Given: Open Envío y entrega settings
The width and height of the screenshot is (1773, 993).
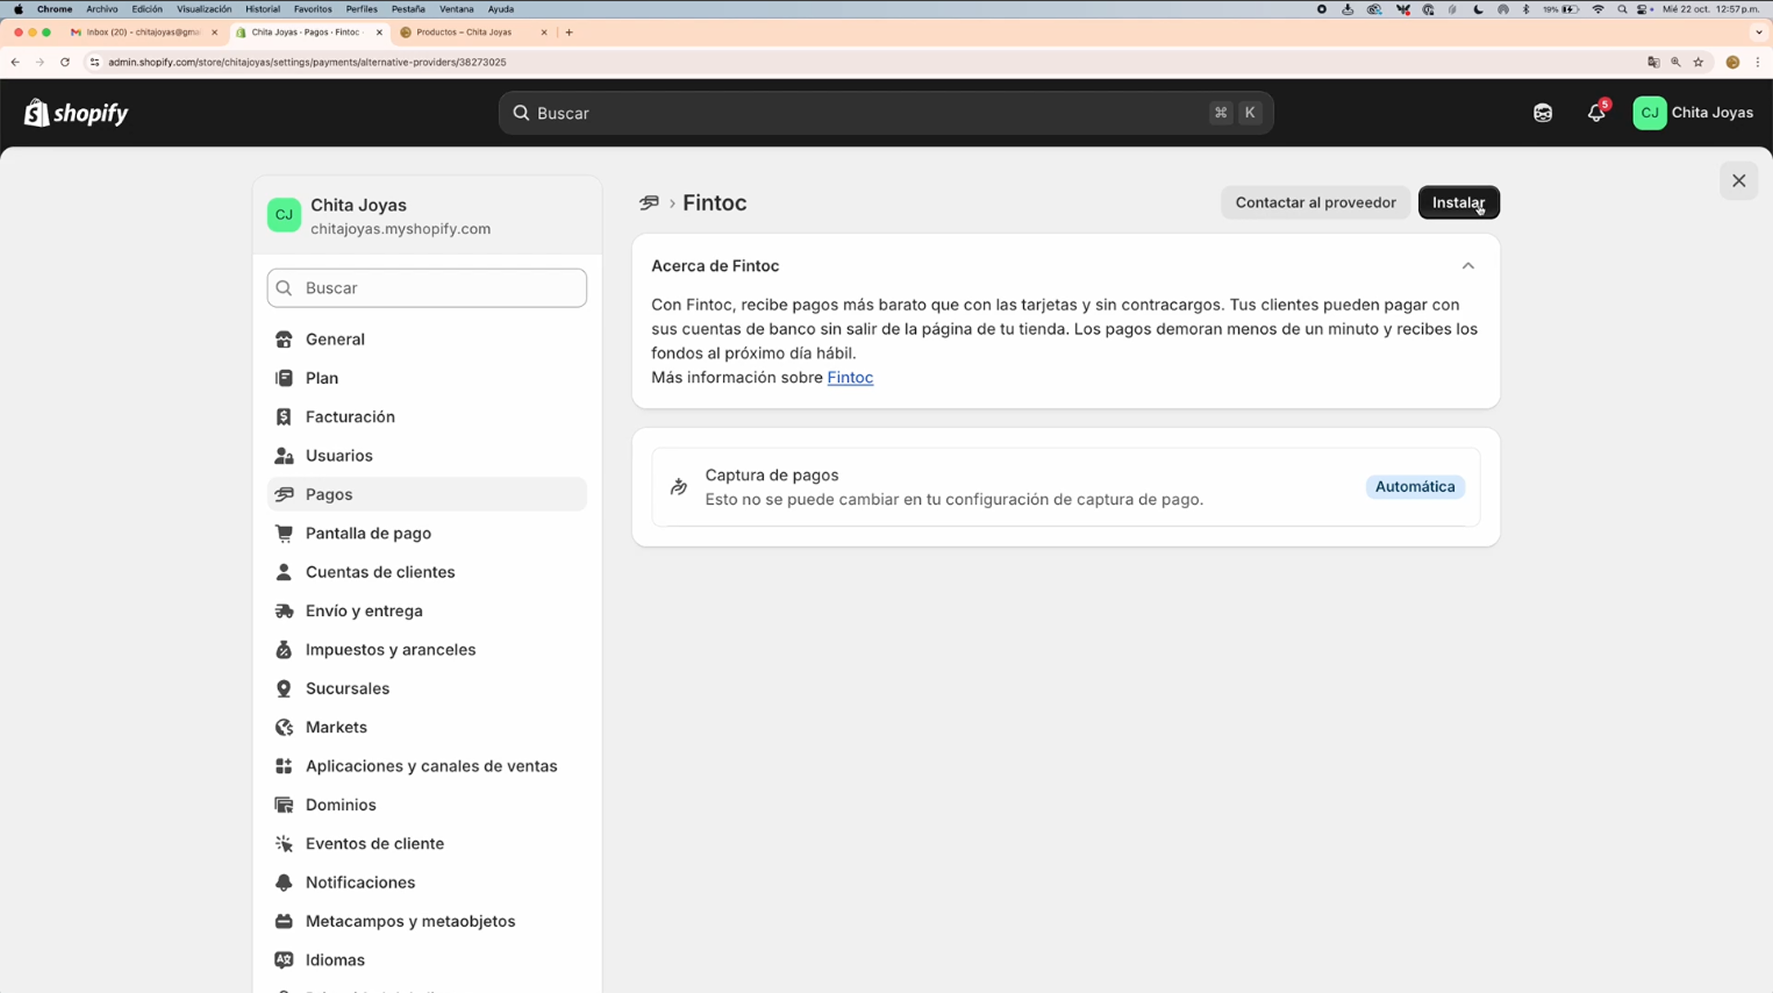Looking at the screenshot, I should pos(427,611).
